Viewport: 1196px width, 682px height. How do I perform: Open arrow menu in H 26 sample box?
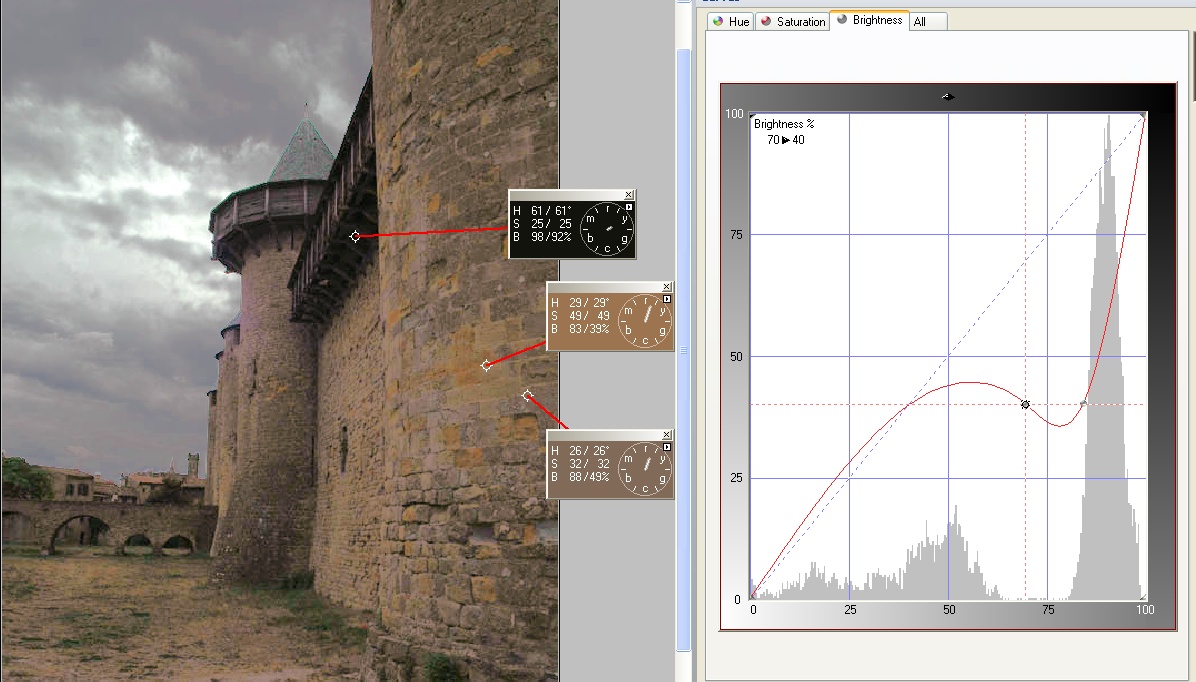click(x=667, y=446)
